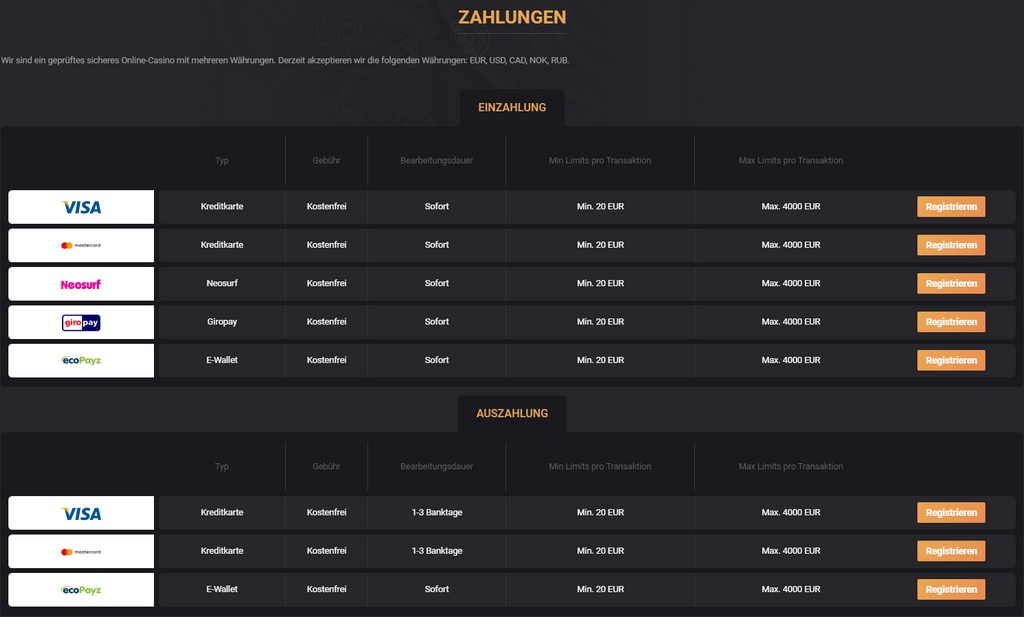Image resolution: width=1024 pixels, height=617 pixels.
Task: Click the Gebühr header in the Einzahlung table
Action: coord(326,161)
